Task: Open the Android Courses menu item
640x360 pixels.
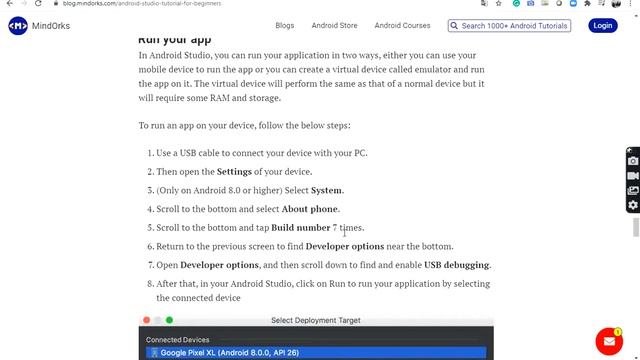Action: [402, 25]
